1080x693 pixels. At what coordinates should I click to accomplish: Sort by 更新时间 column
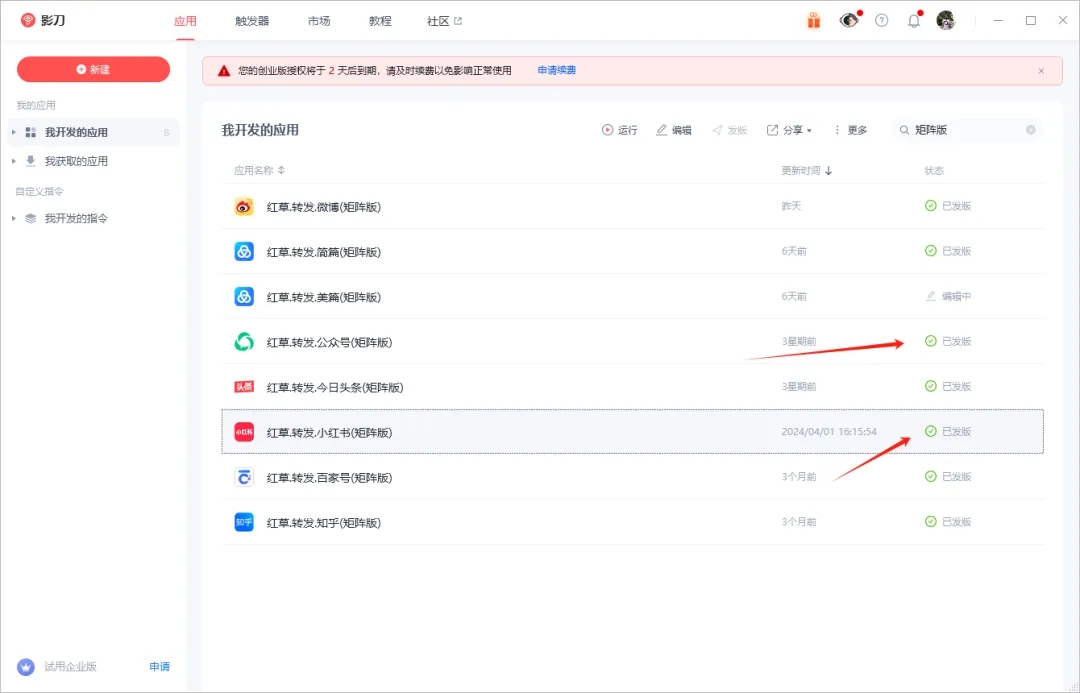coord(807,170)
